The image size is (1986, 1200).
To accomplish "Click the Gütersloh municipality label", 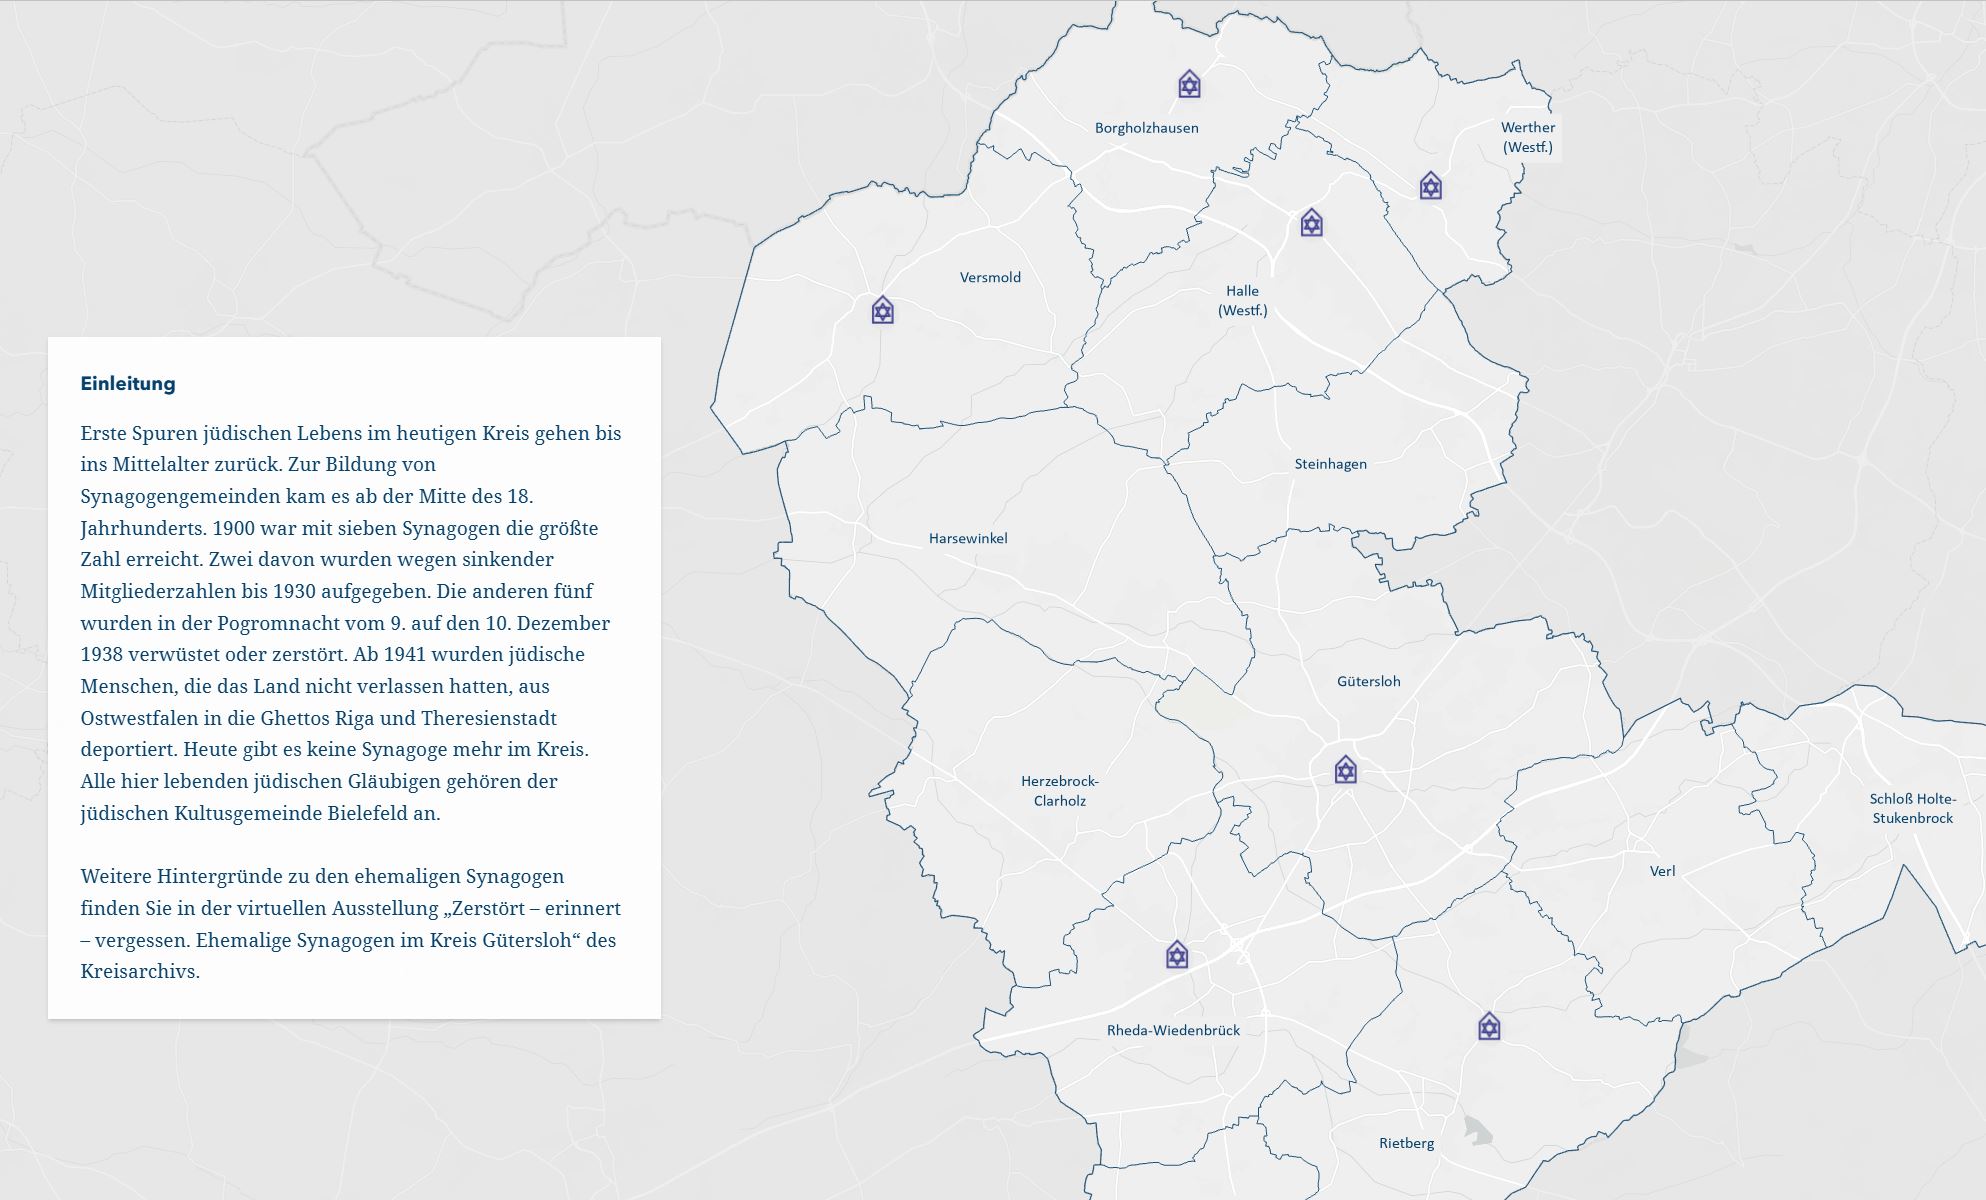I will (x=1369, y=681).
